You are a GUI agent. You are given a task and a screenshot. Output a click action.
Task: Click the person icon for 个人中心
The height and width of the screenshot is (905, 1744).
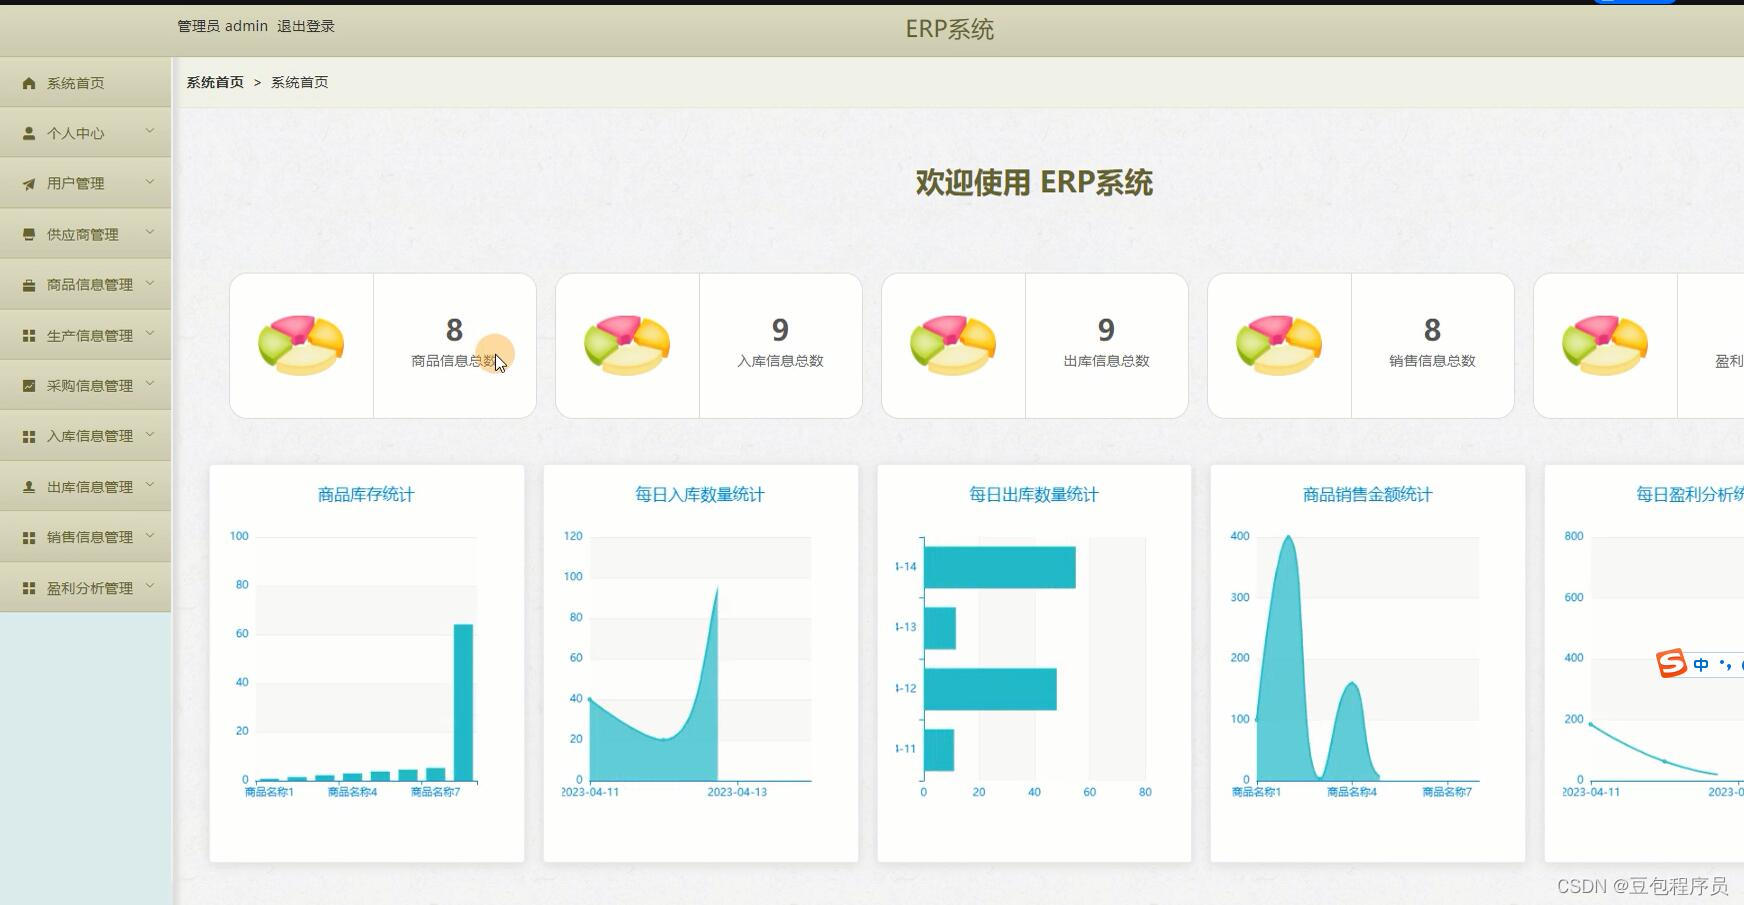click(x=28, y=132)
